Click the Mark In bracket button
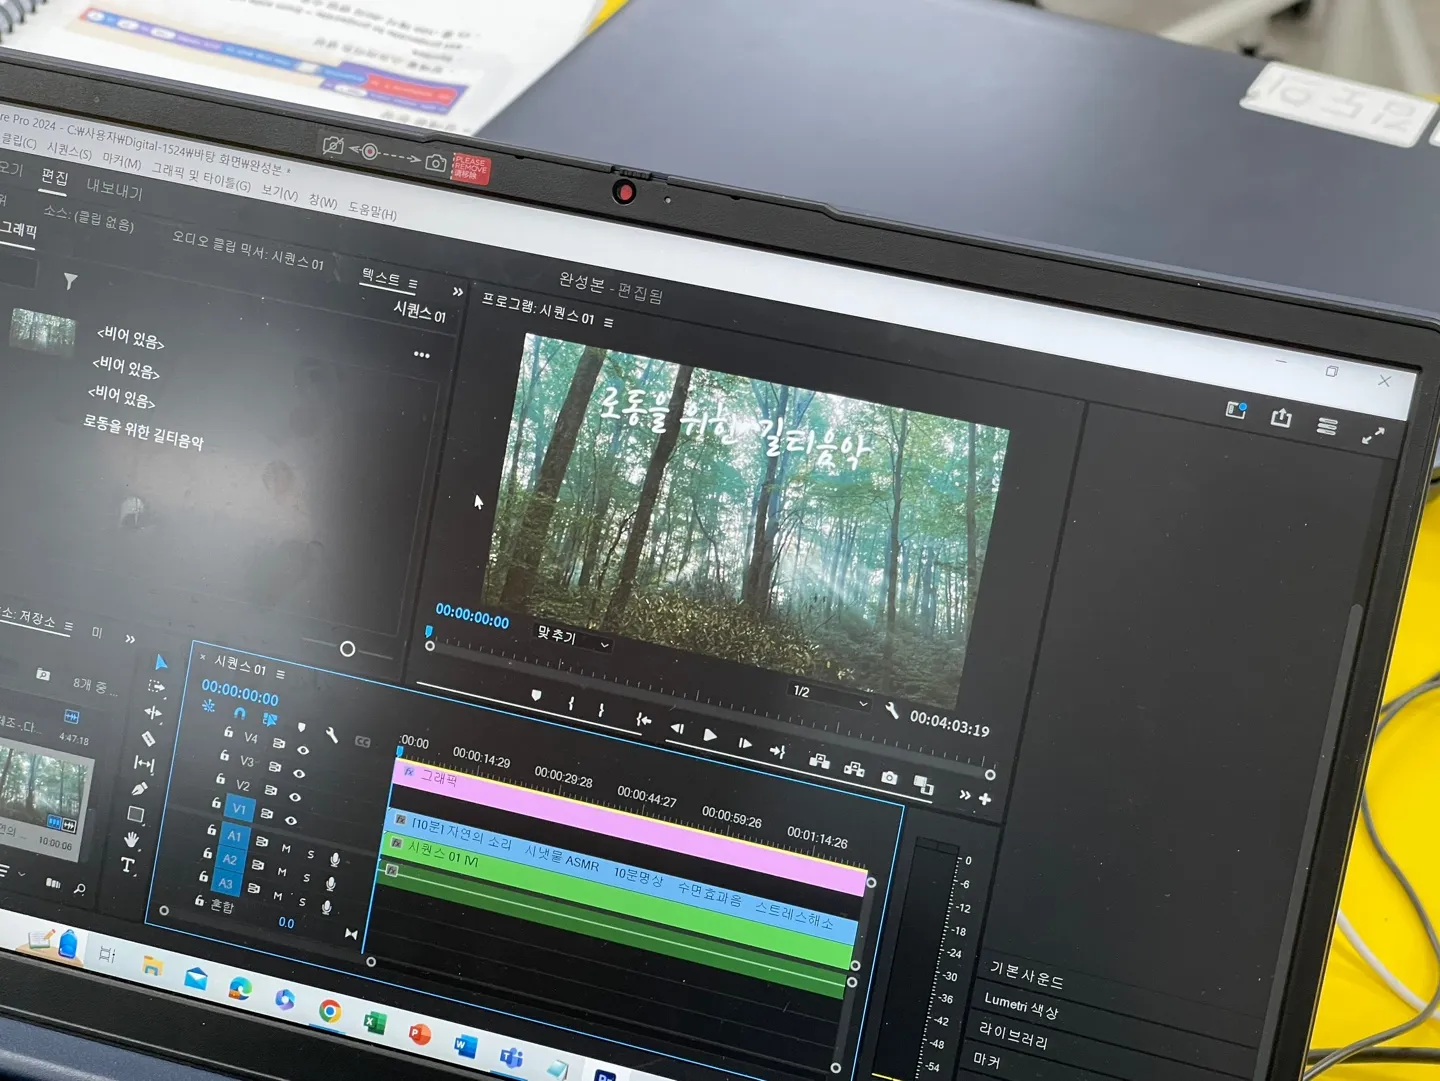 571,703
